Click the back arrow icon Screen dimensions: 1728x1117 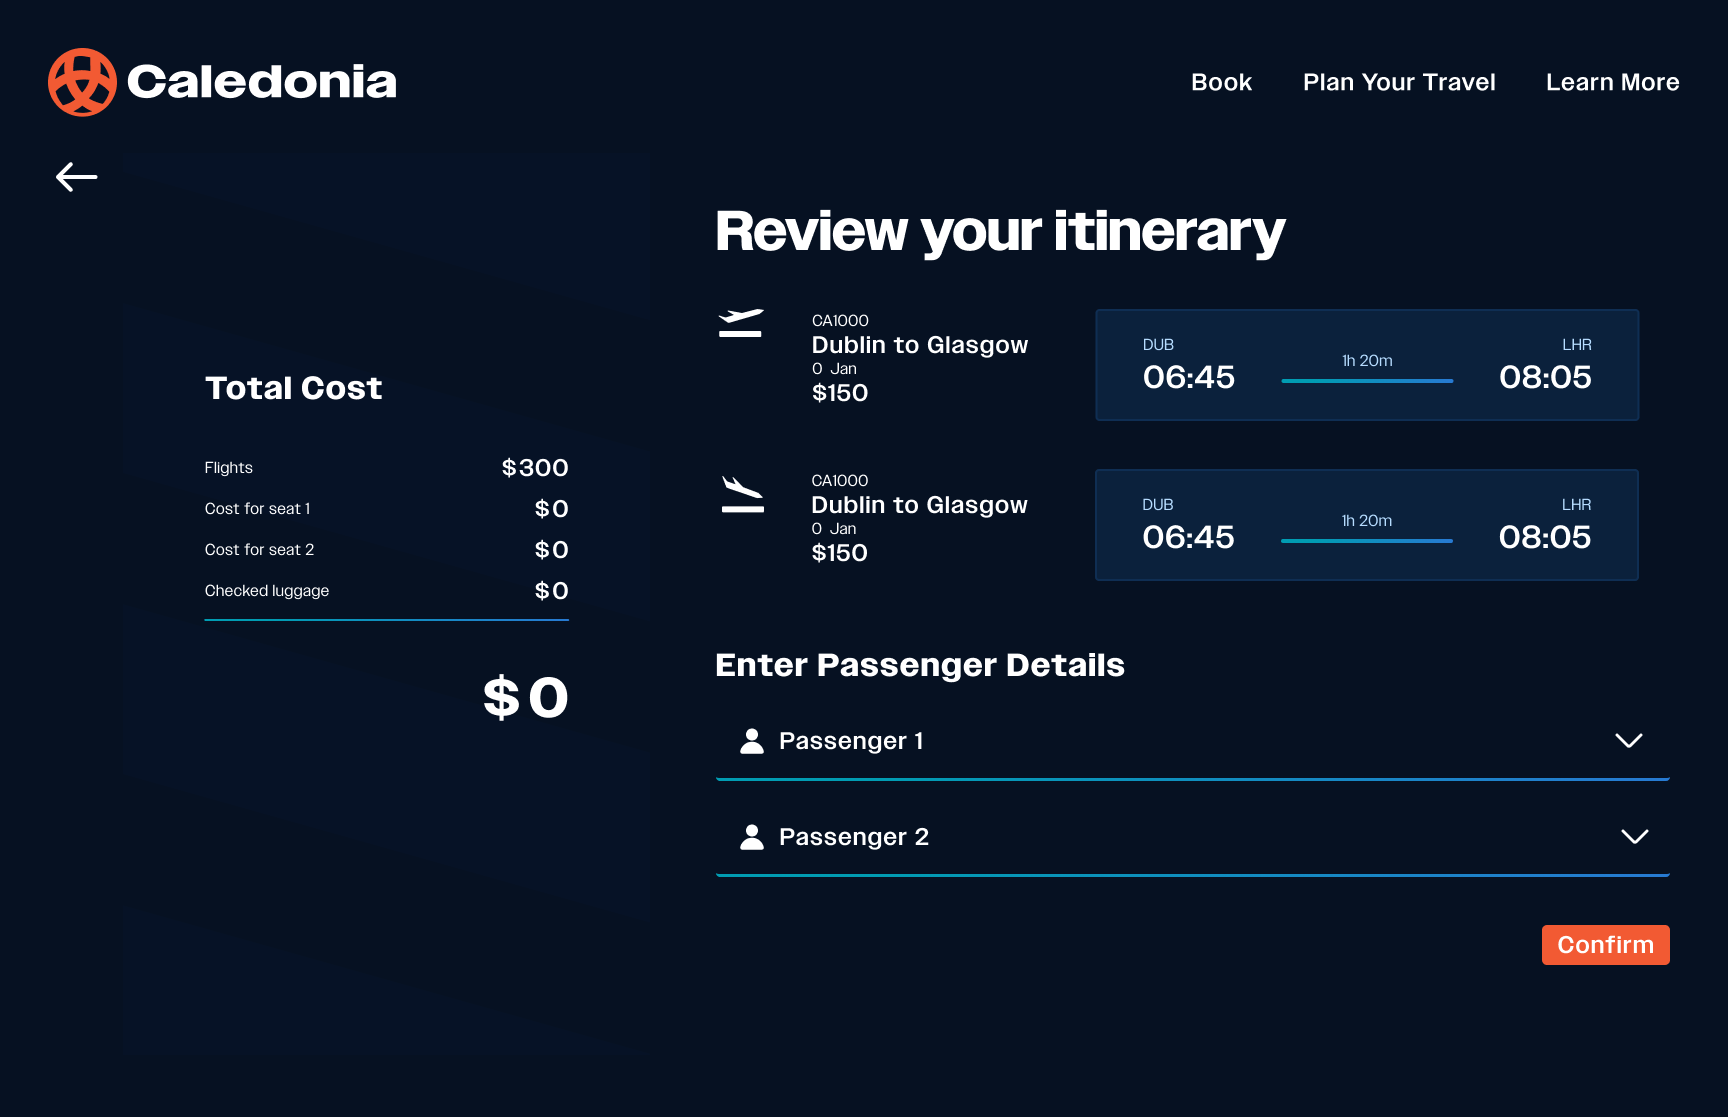(x=76, y=177)
